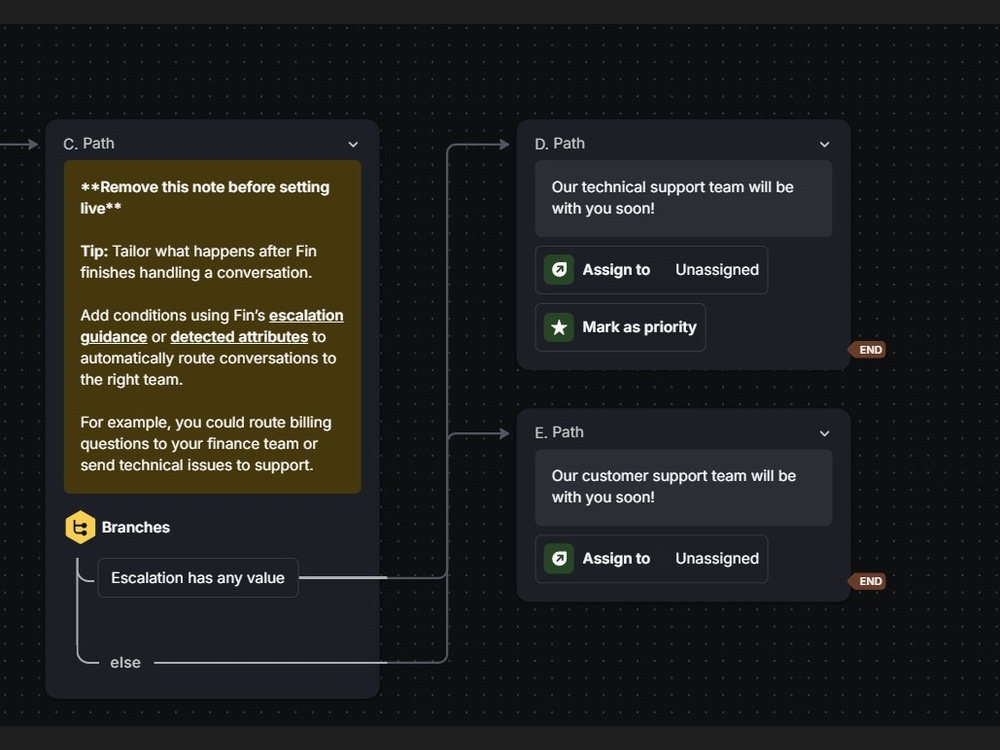Collapse E. Path with its chevron
Screen dimensions: 1000x750
coord(825,434)
